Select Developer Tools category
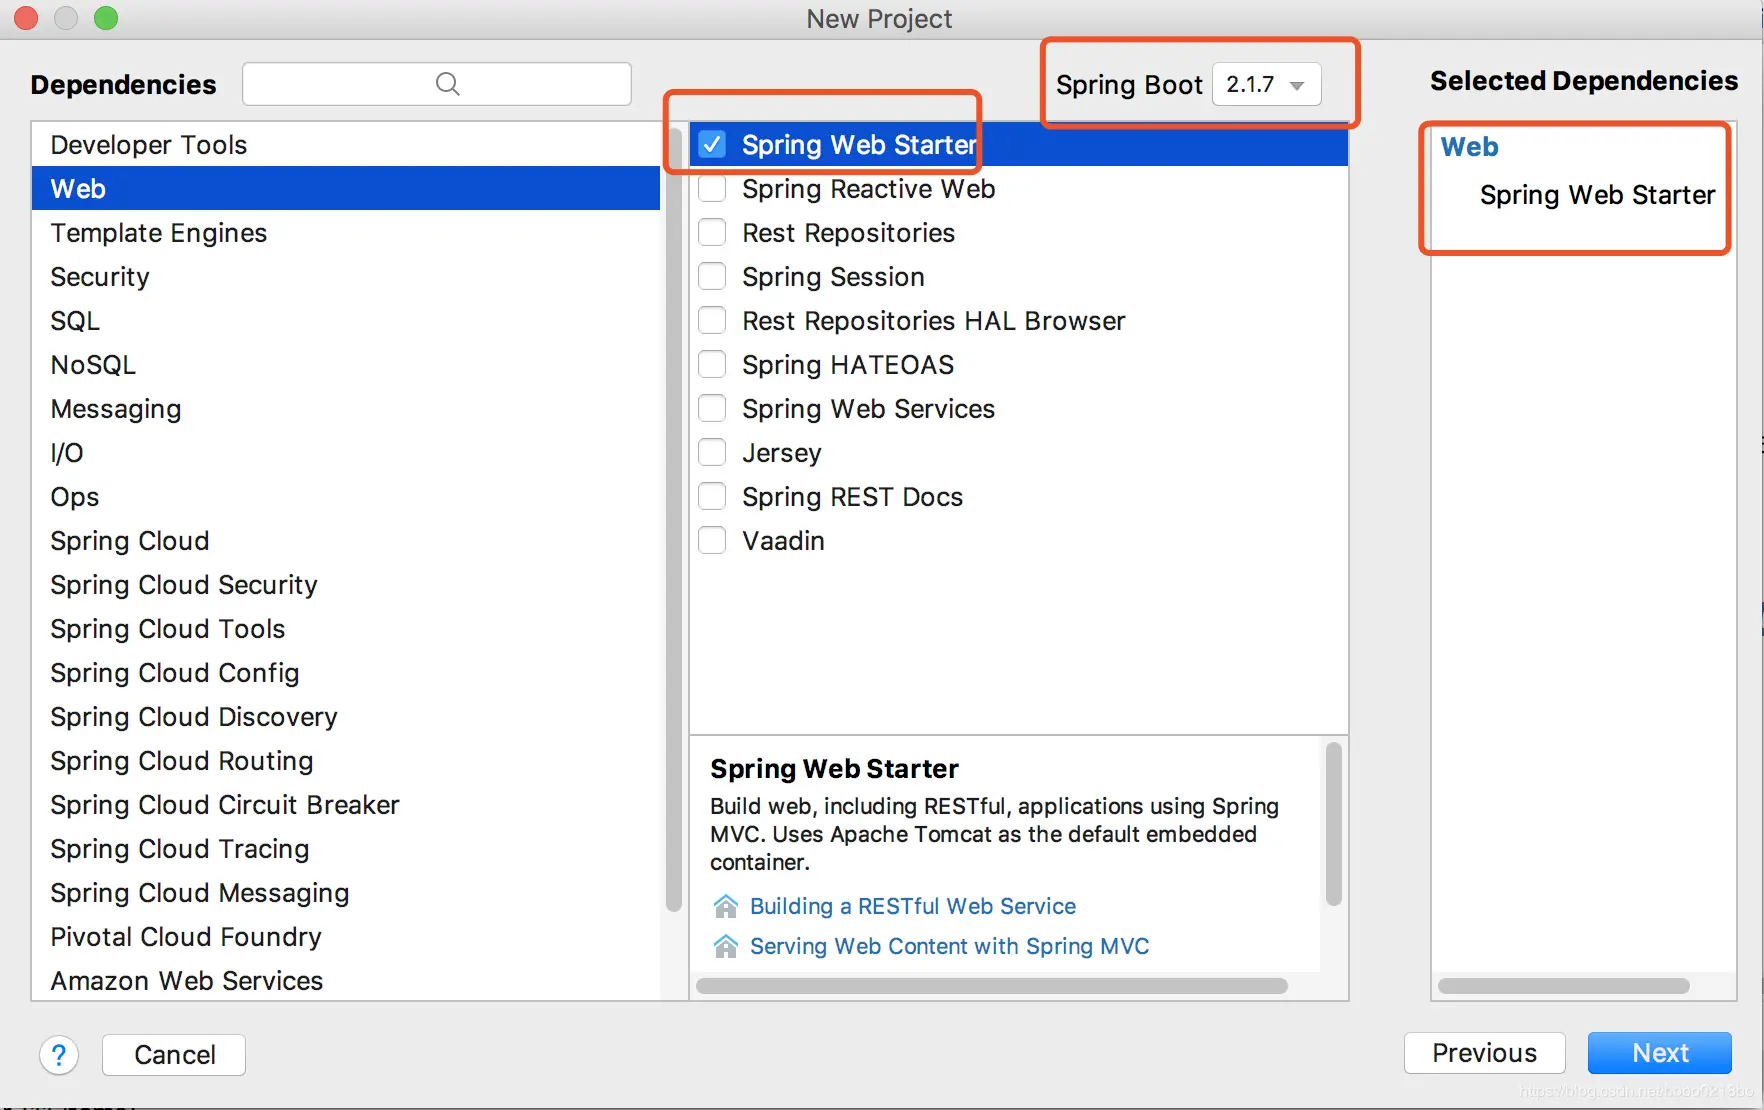Screen dimensions: 1764x1110 tap(346, 145)
